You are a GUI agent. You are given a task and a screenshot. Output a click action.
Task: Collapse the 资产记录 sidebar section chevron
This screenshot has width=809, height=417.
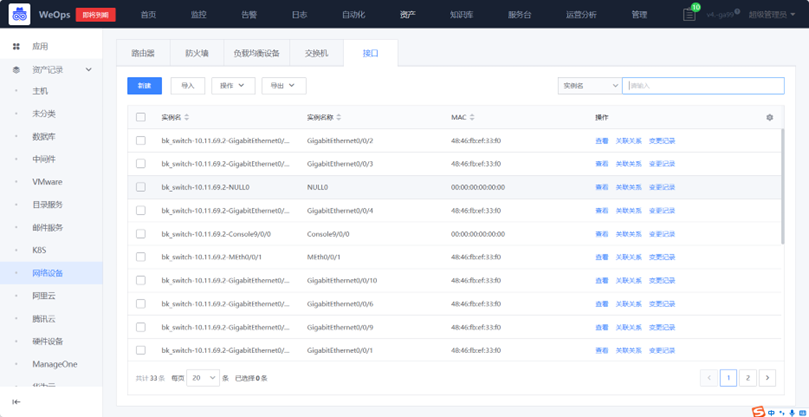click(89, 70)
